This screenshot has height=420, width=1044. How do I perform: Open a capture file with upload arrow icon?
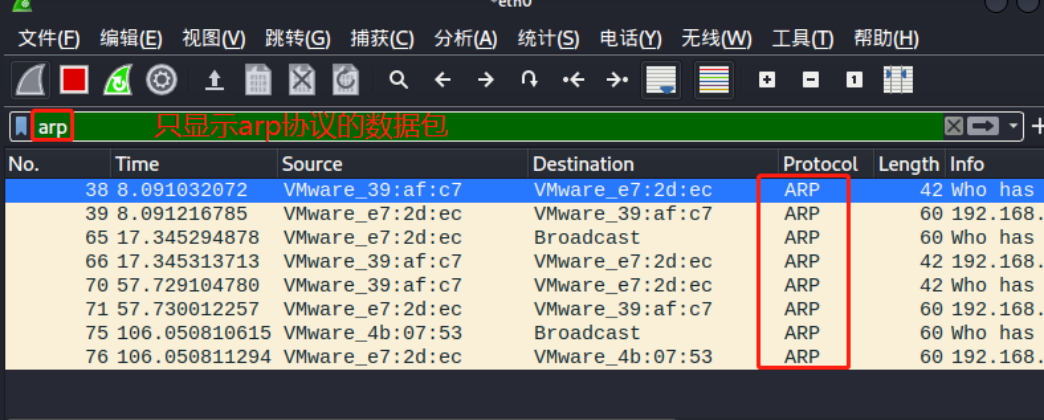[x=214, y=81]
